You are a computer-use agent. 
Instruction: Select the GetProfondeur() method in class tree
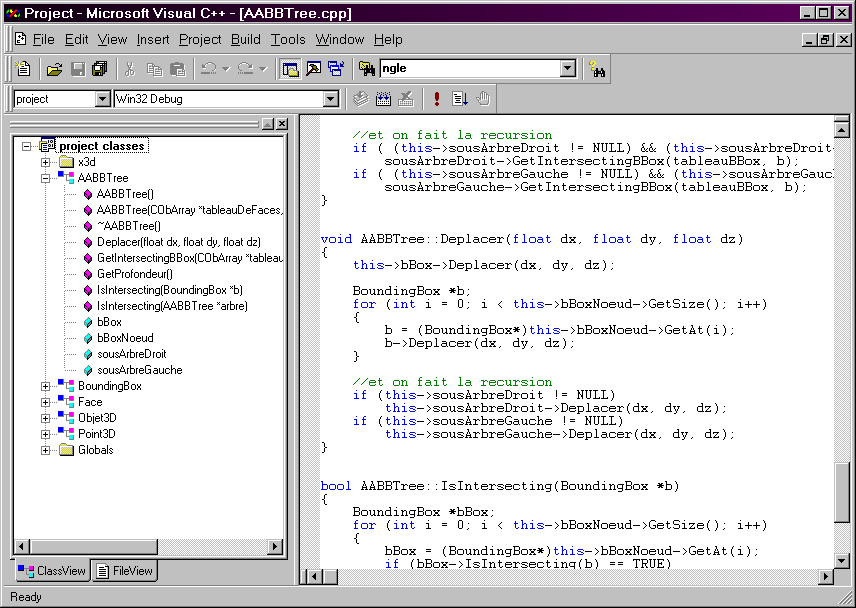[134, 274]
